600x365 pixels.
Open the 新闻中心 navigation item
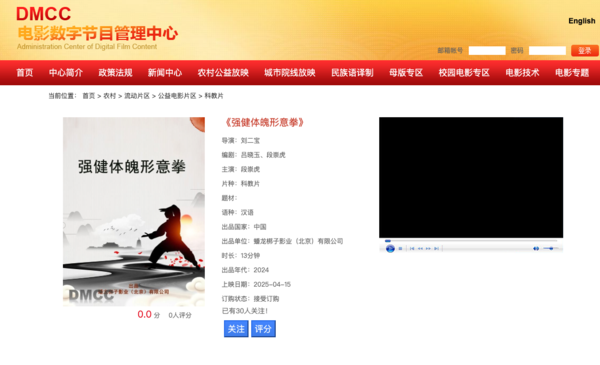click(165, 73)
